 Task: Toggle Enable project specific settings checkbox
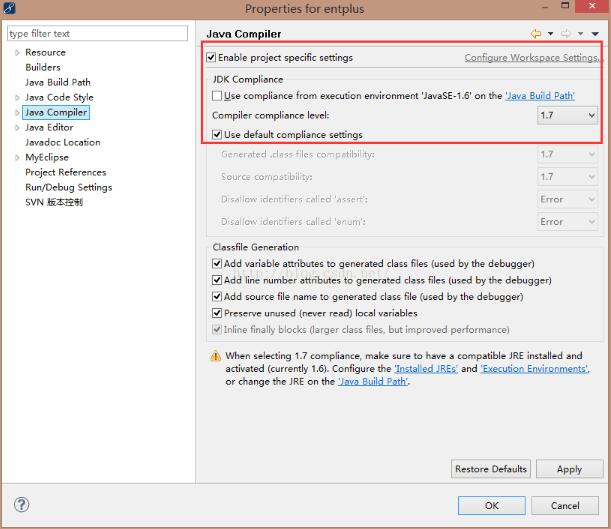point(211,58)
